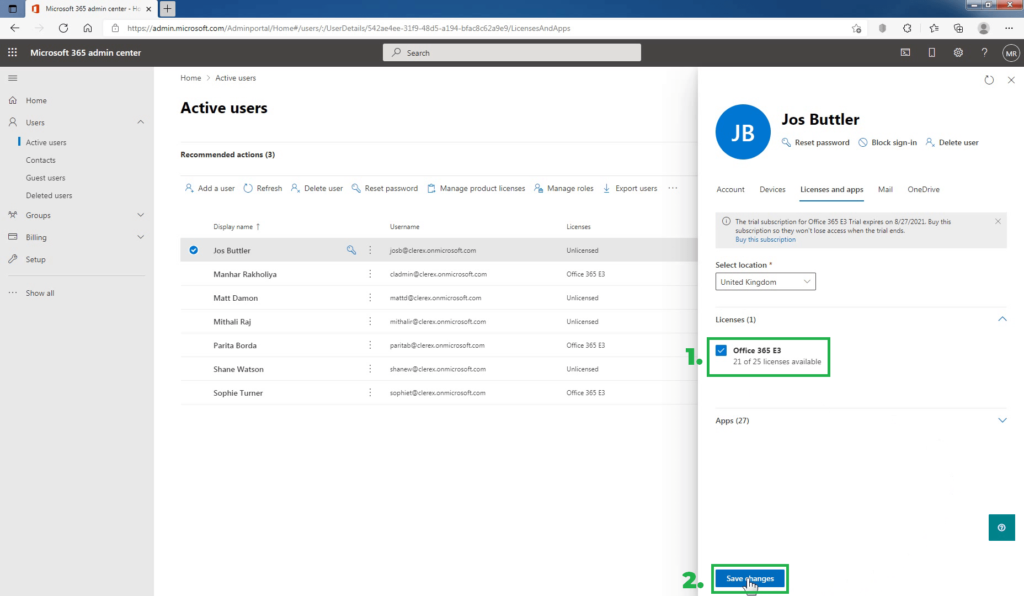The width and height of the screenshot is (1024, 596).
Task: Click the Cloud Shell icon in the header
Action: (905, 52)
